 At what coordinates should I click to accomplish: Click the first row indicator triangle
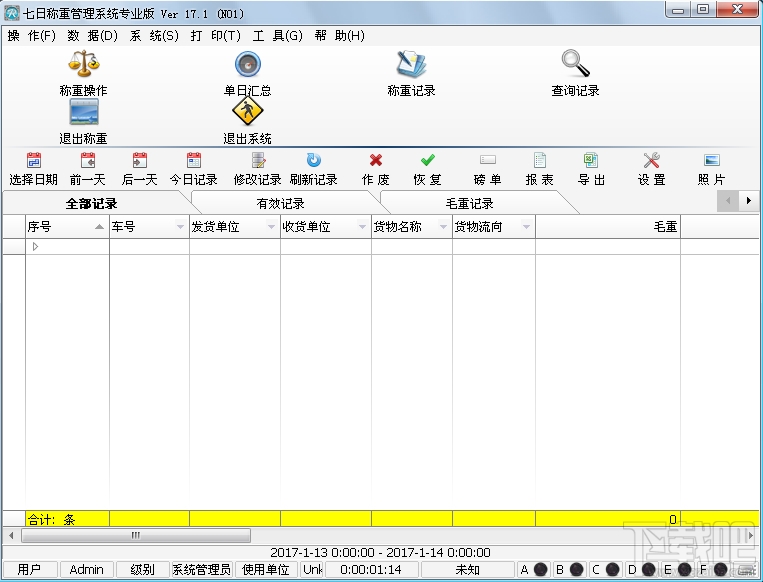[x=35, y=246]
